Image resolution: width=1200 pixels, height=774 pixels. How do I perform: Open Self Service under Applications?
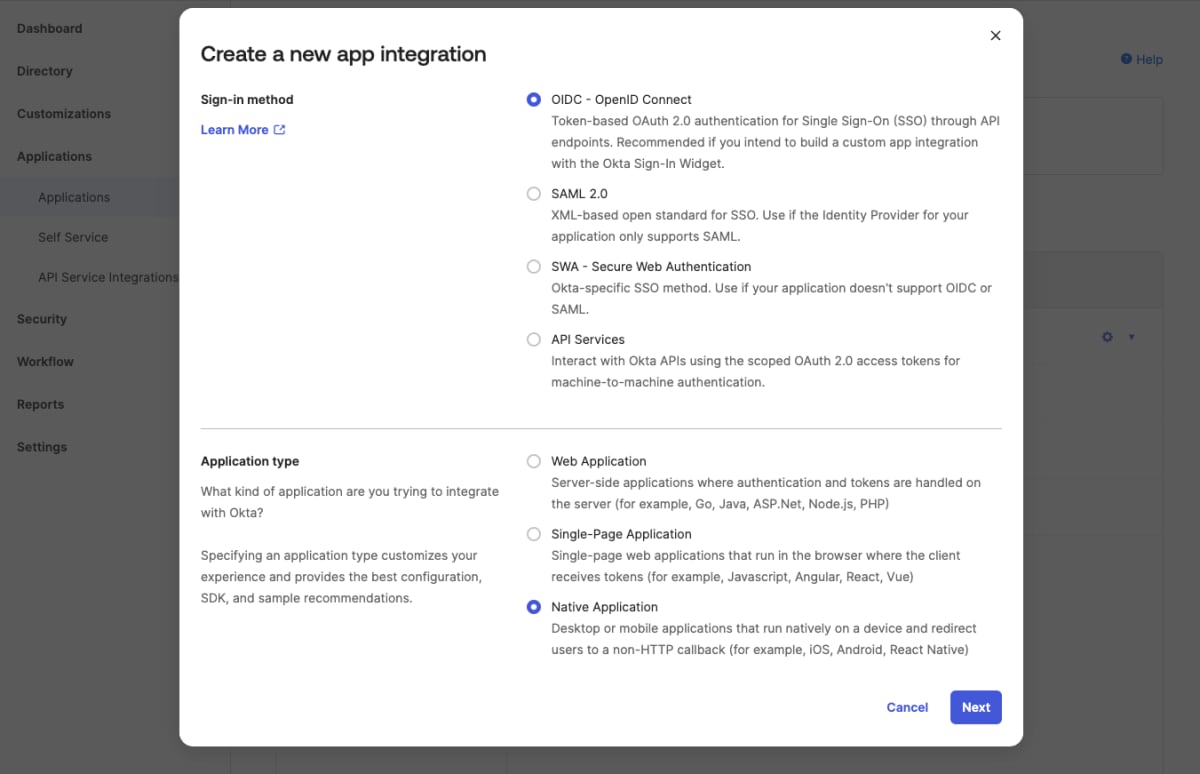(73, 237)
